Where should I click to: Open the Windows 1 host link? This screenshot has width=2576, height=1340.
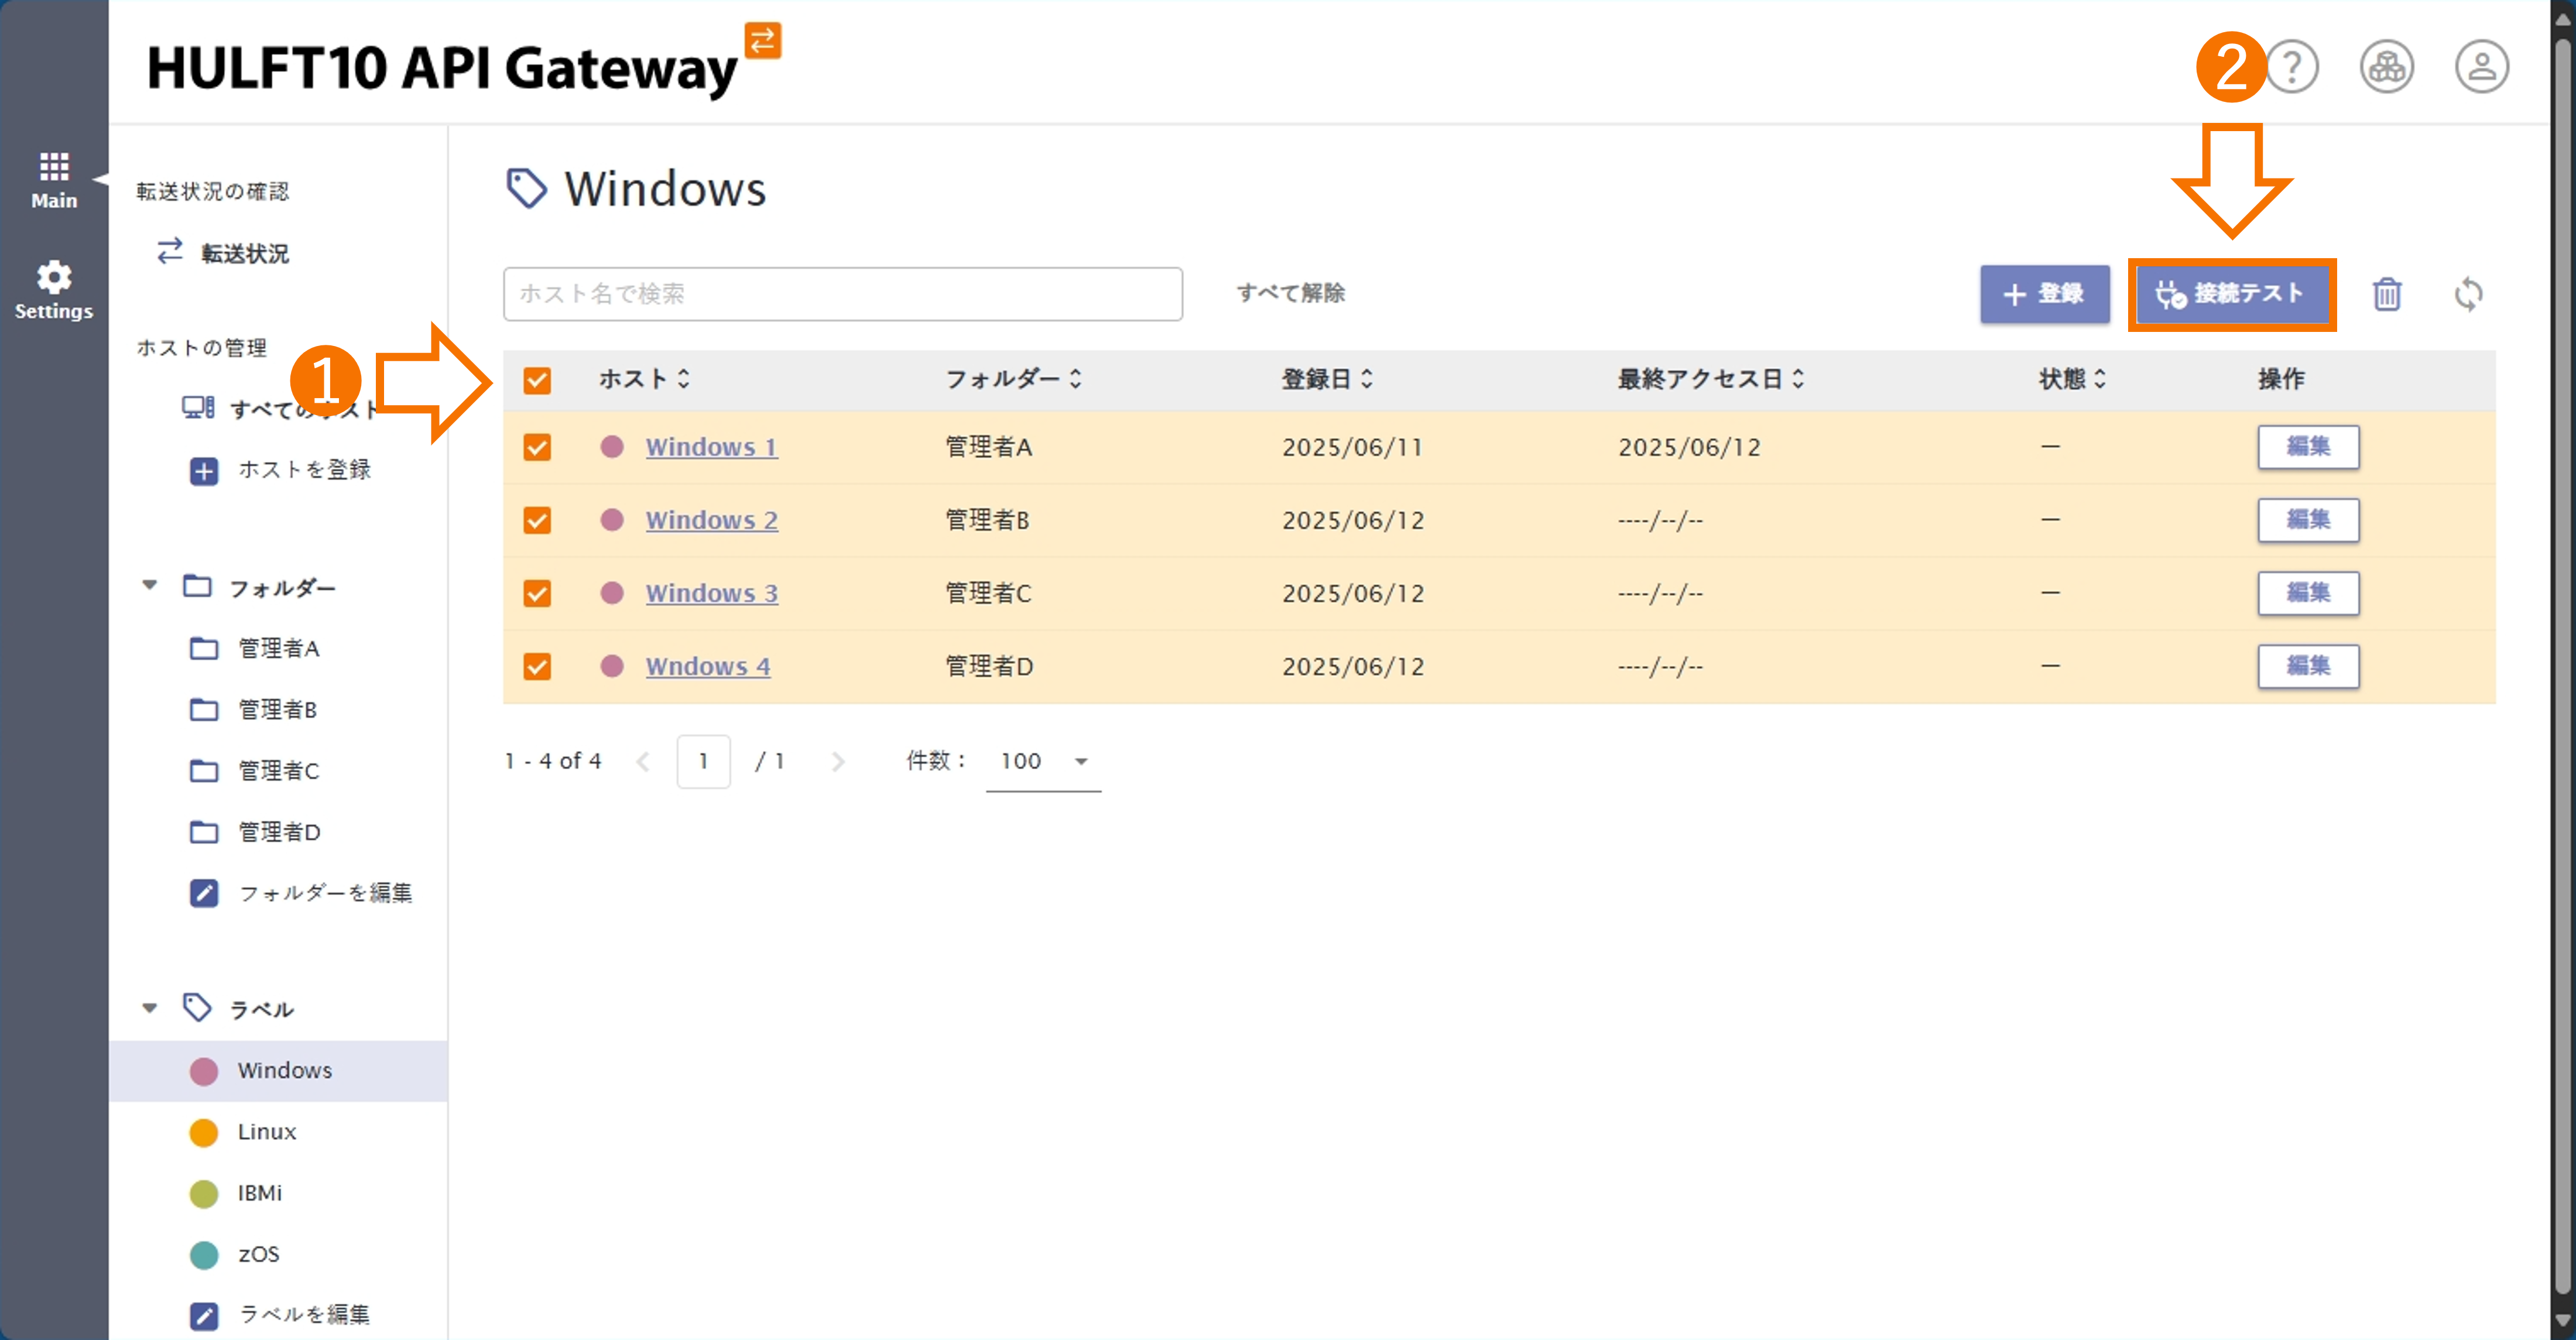click(711, 447)
